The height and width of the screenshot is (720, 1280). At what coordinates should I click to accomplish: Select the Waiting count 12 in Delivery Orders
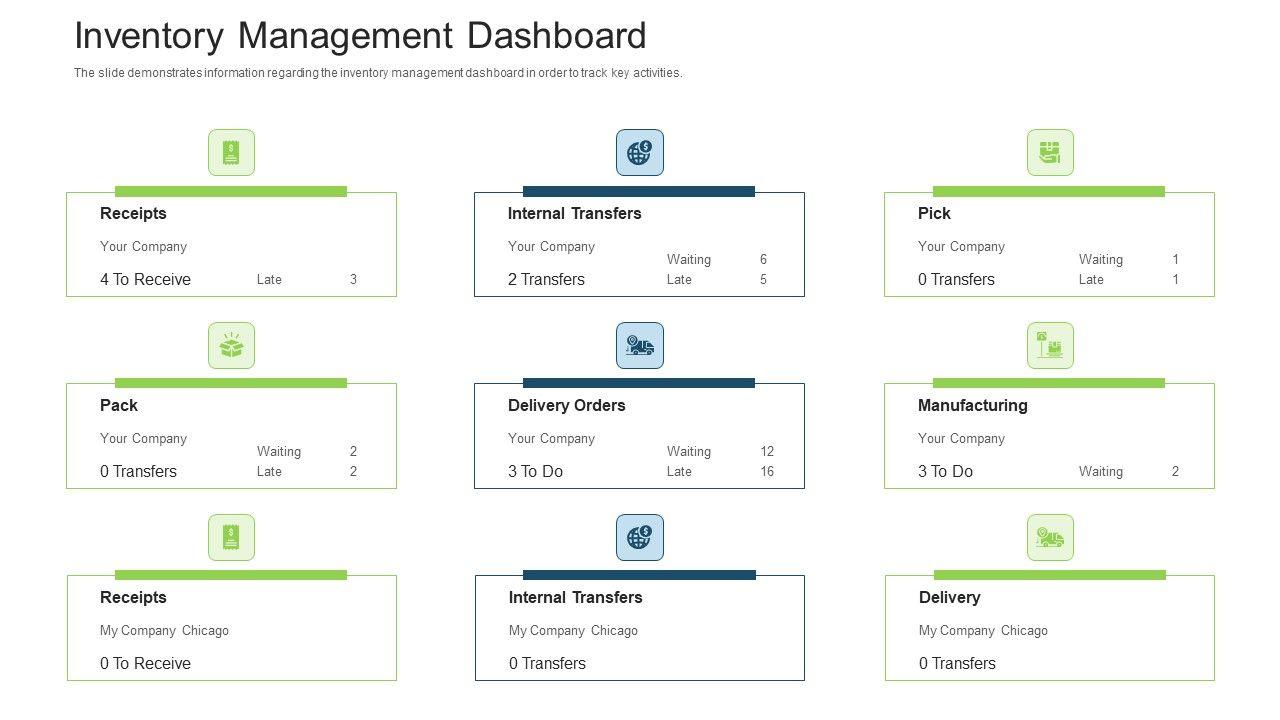(x=767, y=452)
